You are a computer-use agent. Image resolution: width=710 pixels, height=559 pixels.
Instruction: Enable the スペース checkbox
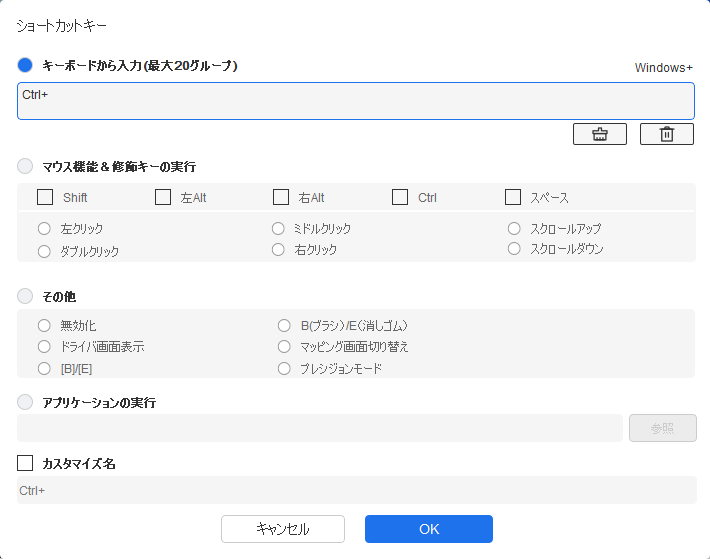coord(513,197)
